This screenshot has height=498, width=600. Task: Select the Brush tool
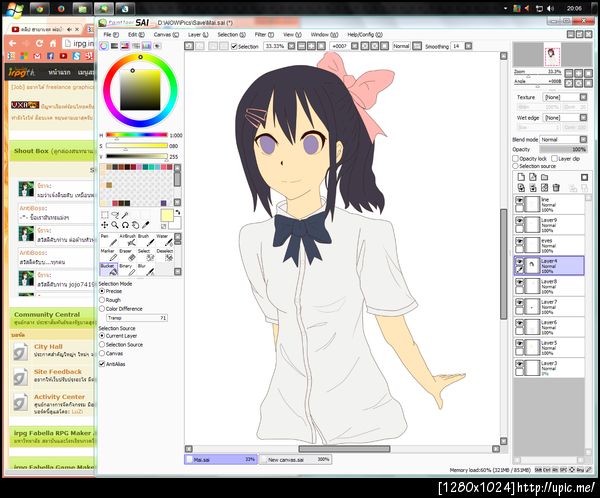(x=146, y=240)
